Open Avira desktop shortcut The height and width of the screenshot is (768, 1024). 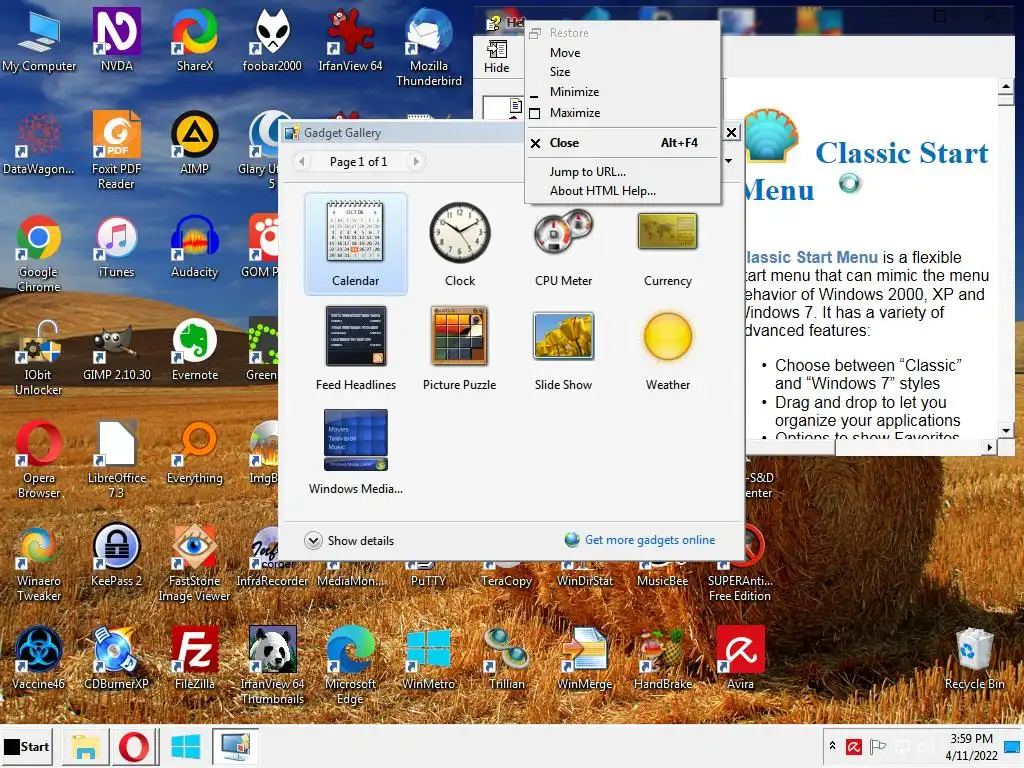tap(741, 658)
